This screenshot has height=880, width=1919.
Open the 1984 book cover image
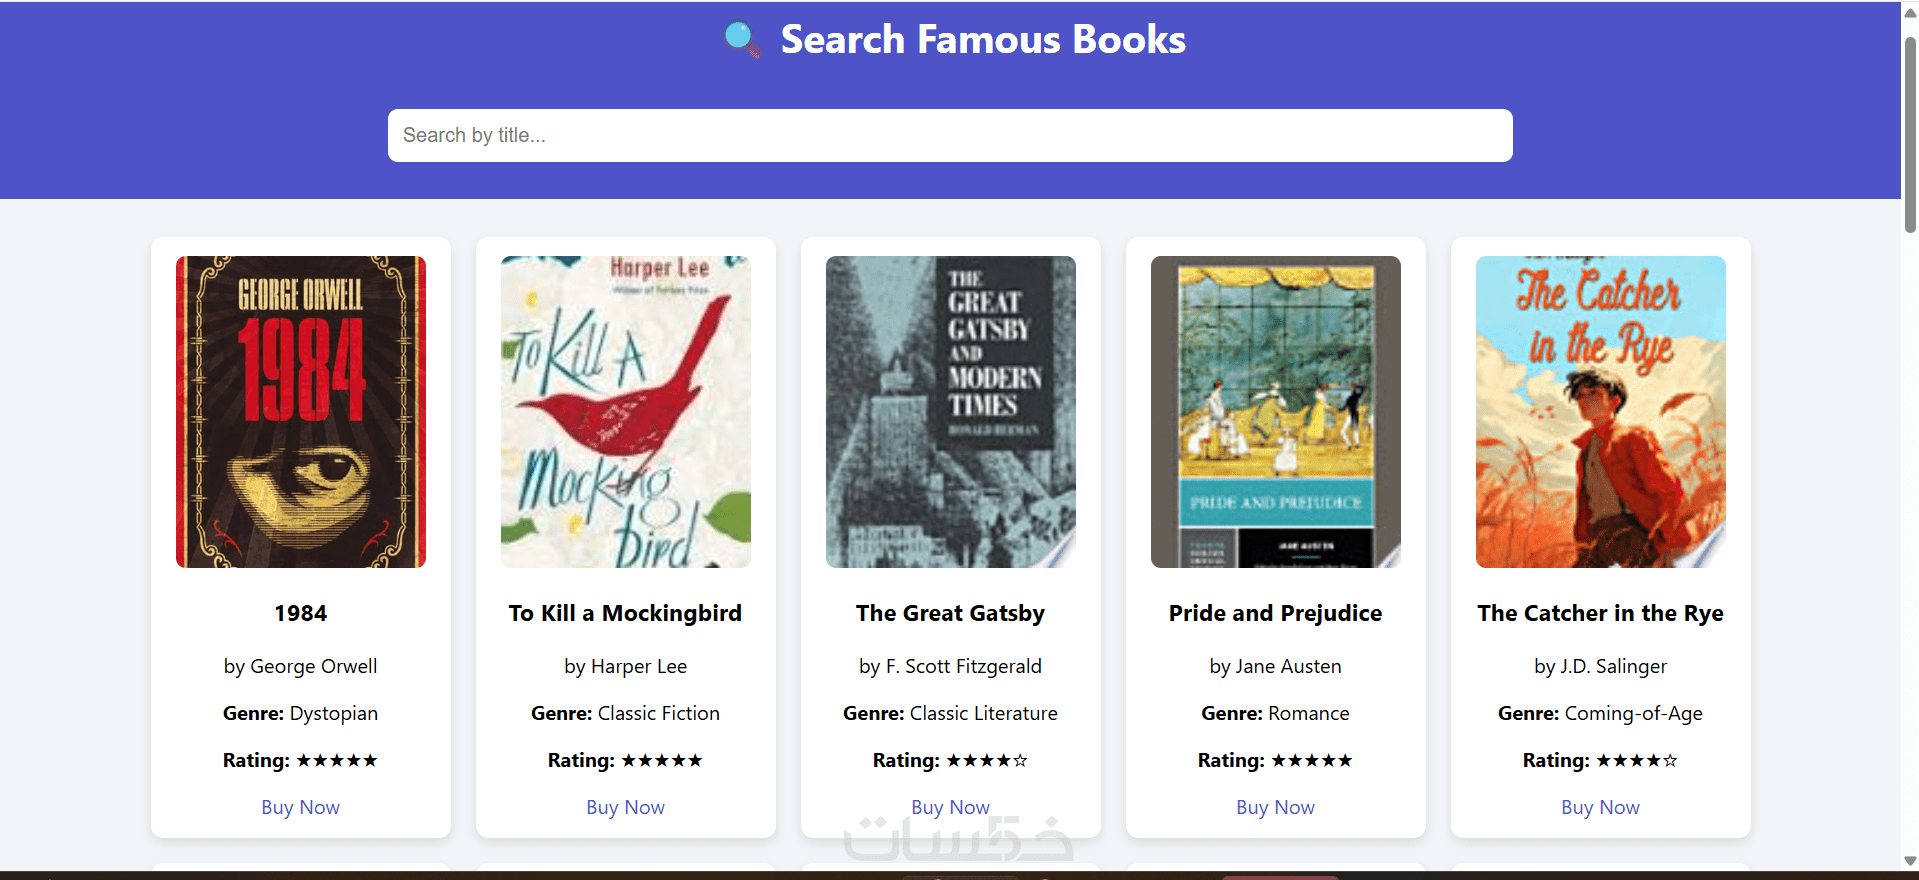pos(300,412)
